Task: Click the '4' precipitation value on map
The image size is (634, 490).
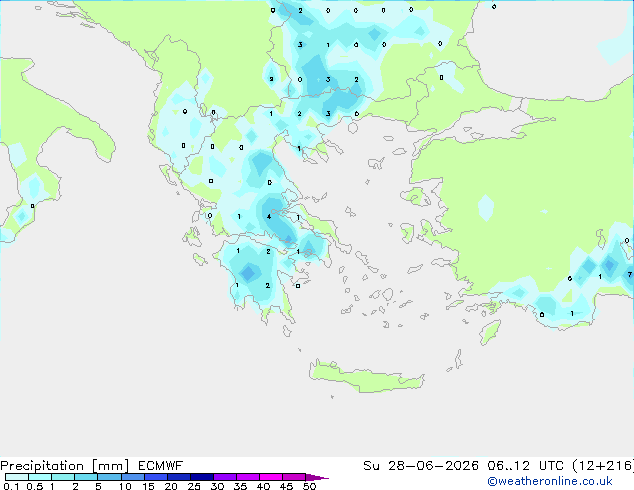Action: (x=269, y=217)
